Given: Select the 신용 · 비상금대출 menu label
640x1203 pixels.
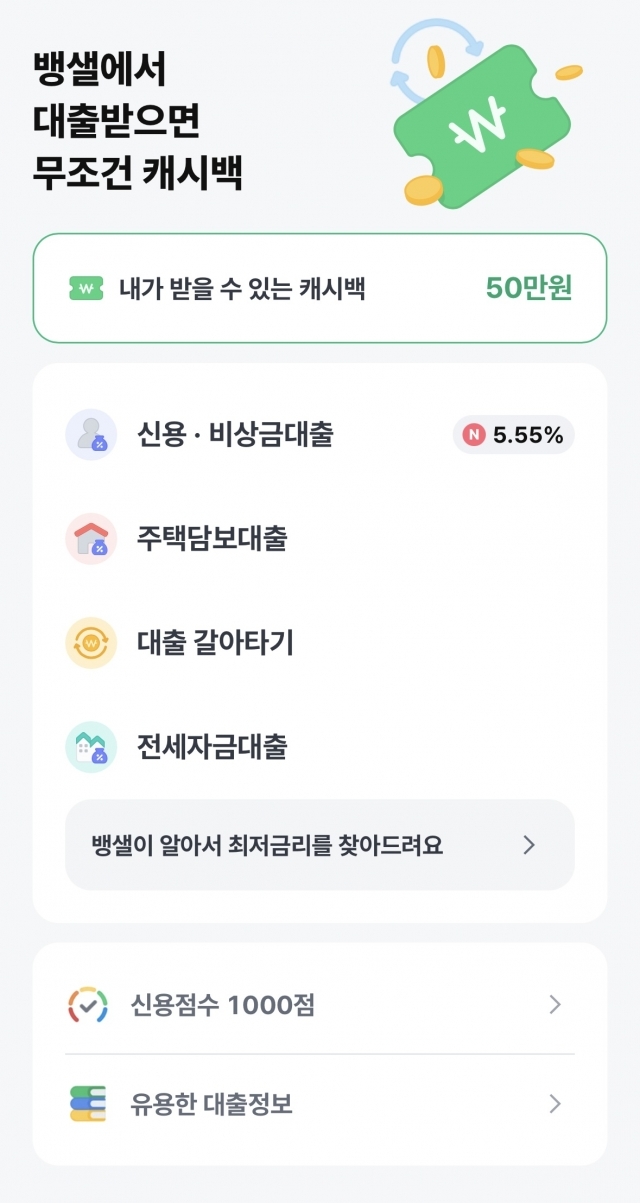Looking at the screenshot, I should coord(235,435).
